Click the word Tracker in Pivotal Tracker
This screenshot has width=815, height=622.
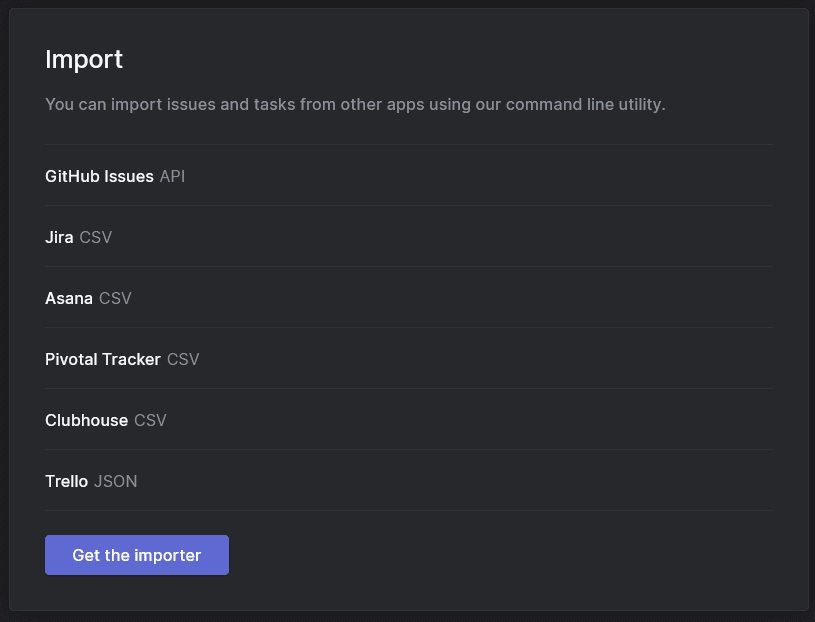click(132, 359)
